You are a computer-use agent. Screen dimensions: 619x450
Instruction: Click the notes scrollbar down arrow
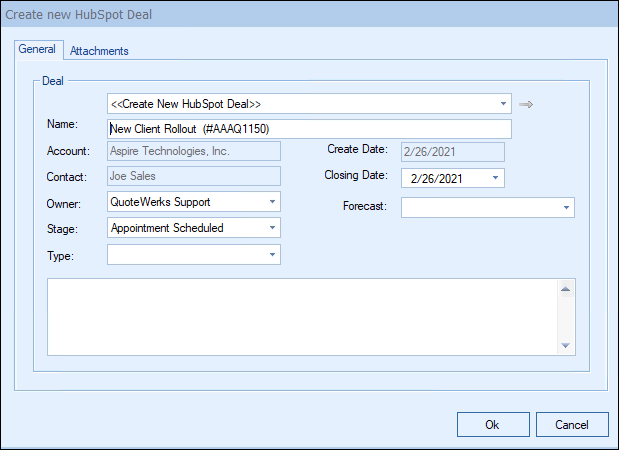point(565,345)
